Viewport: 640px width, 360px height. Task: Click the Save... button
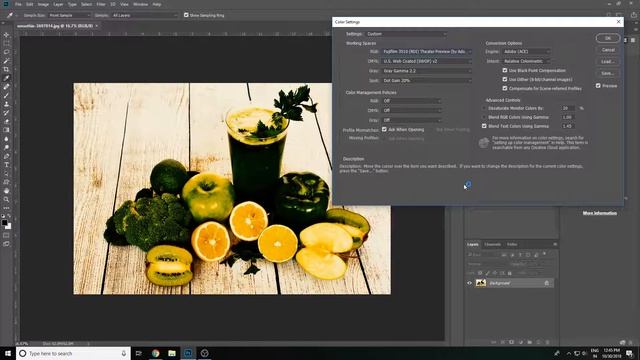coord(608,73)
